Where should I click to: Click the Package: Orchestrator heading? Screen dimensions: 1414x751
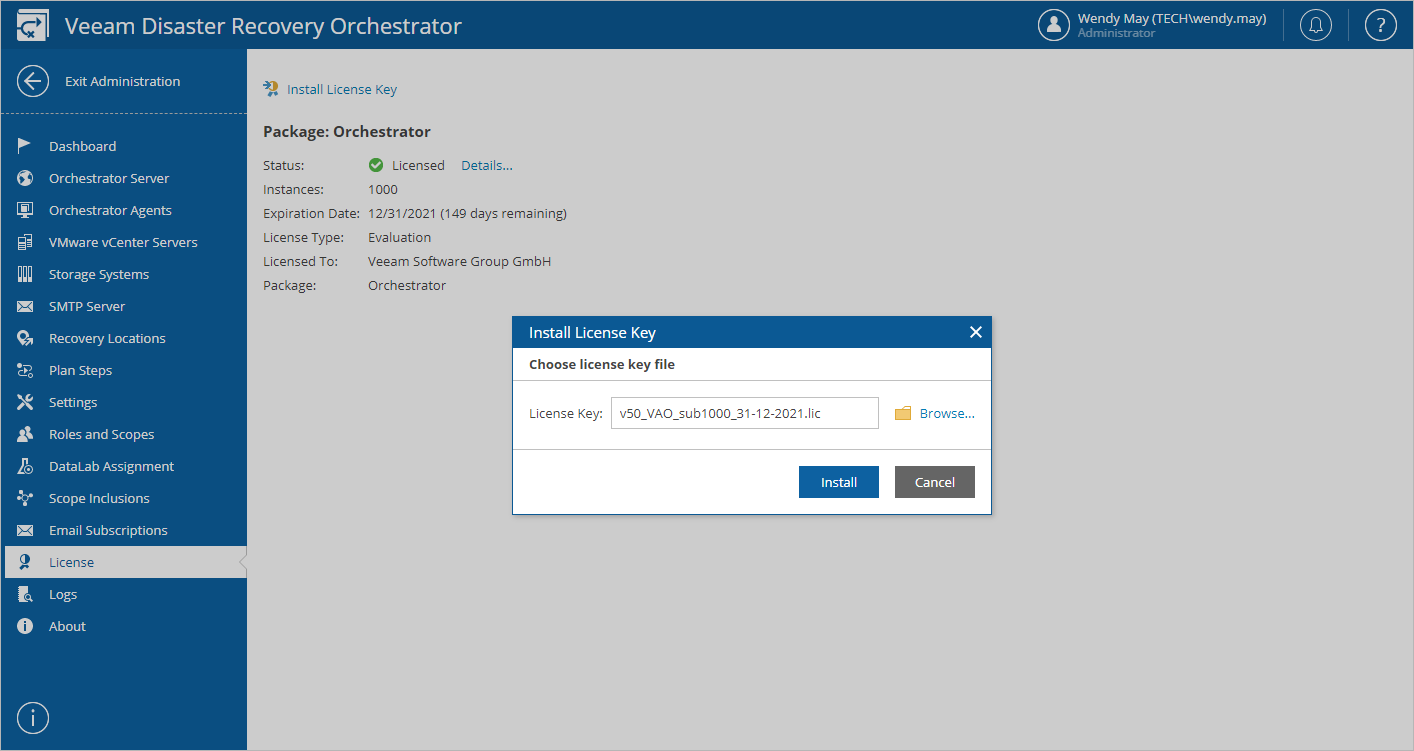tap(347, 131)
